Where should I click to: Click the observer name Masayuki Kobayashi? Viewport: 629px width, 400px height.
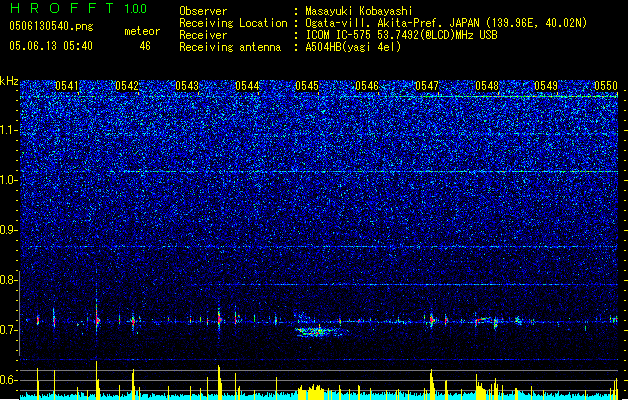[359, 11]
